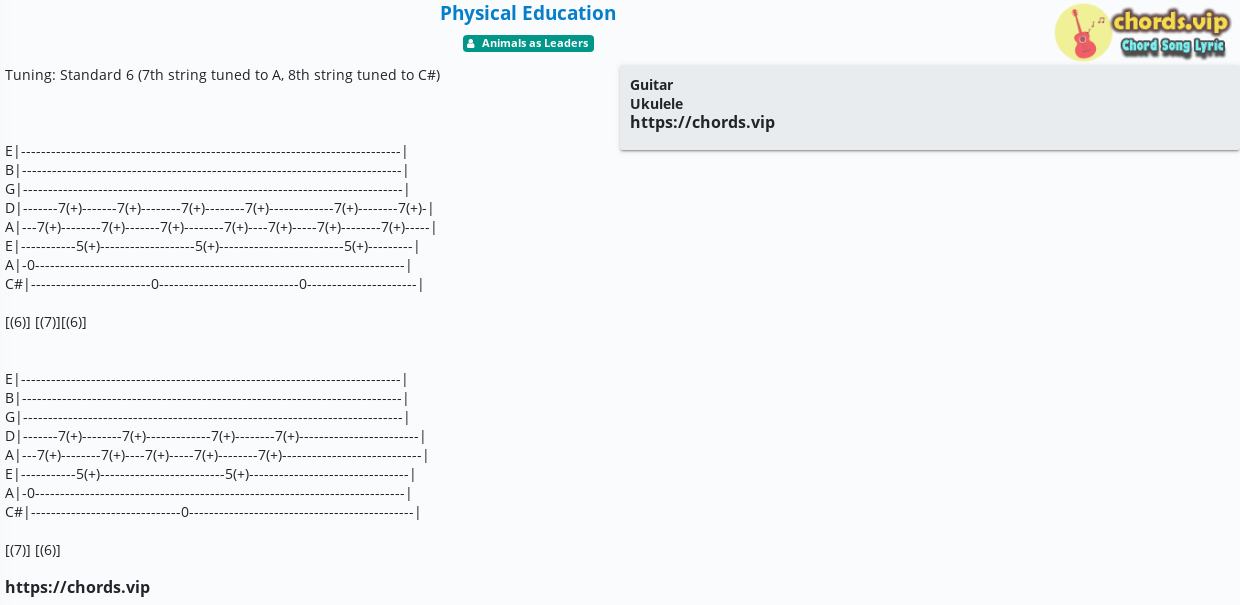Viewport: 1240px width, 605px height.
Task: Click the D string line of the second tab
Action: tap(215, 436)
